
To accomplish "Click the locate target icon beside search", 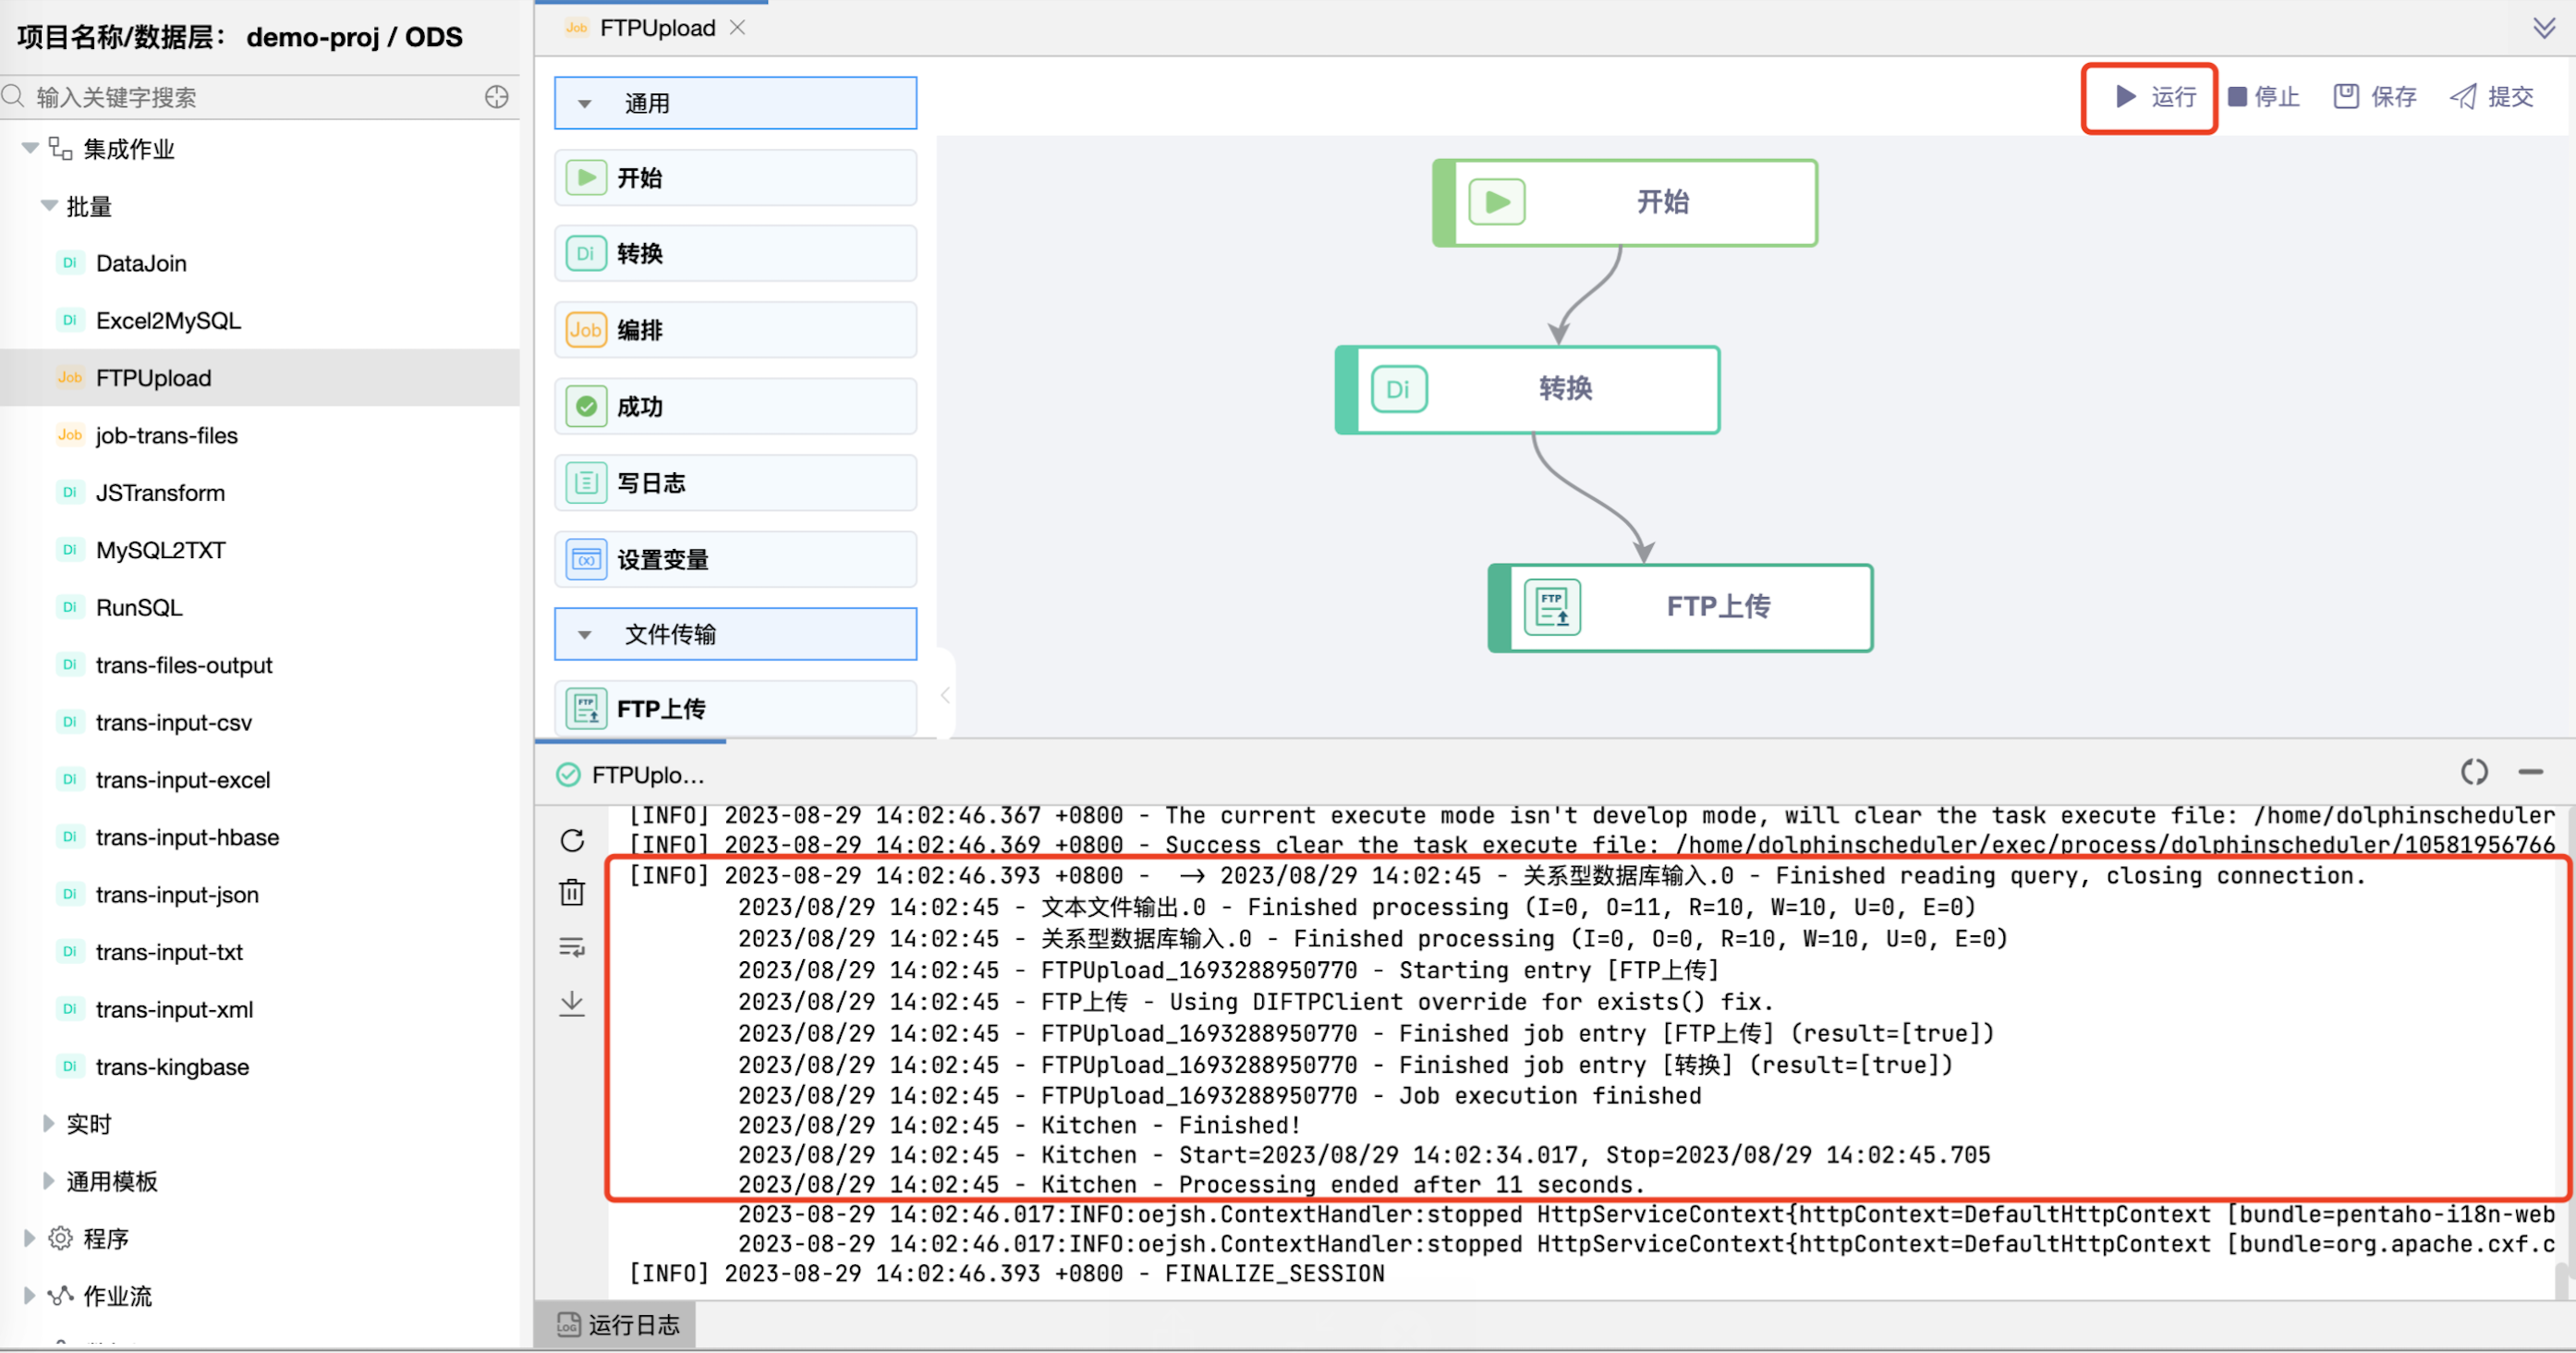I will [496, 97].
